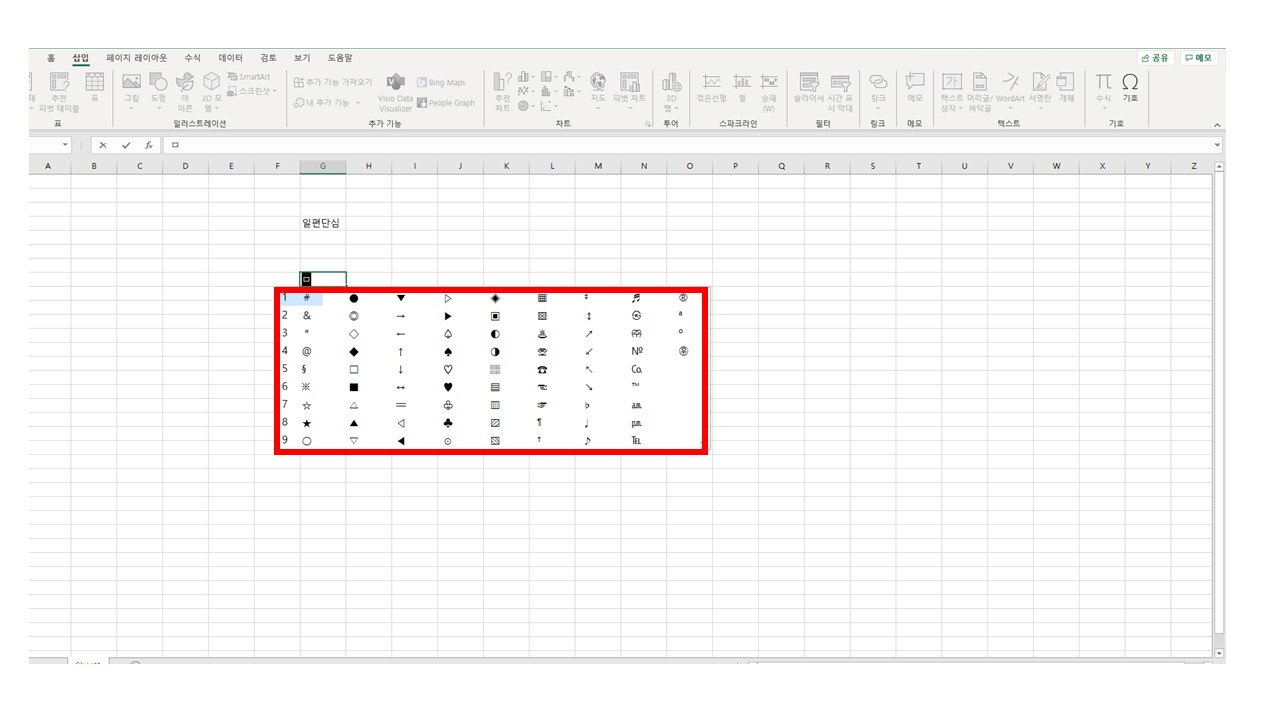Click the 공유 share button

pos(1155,58)
